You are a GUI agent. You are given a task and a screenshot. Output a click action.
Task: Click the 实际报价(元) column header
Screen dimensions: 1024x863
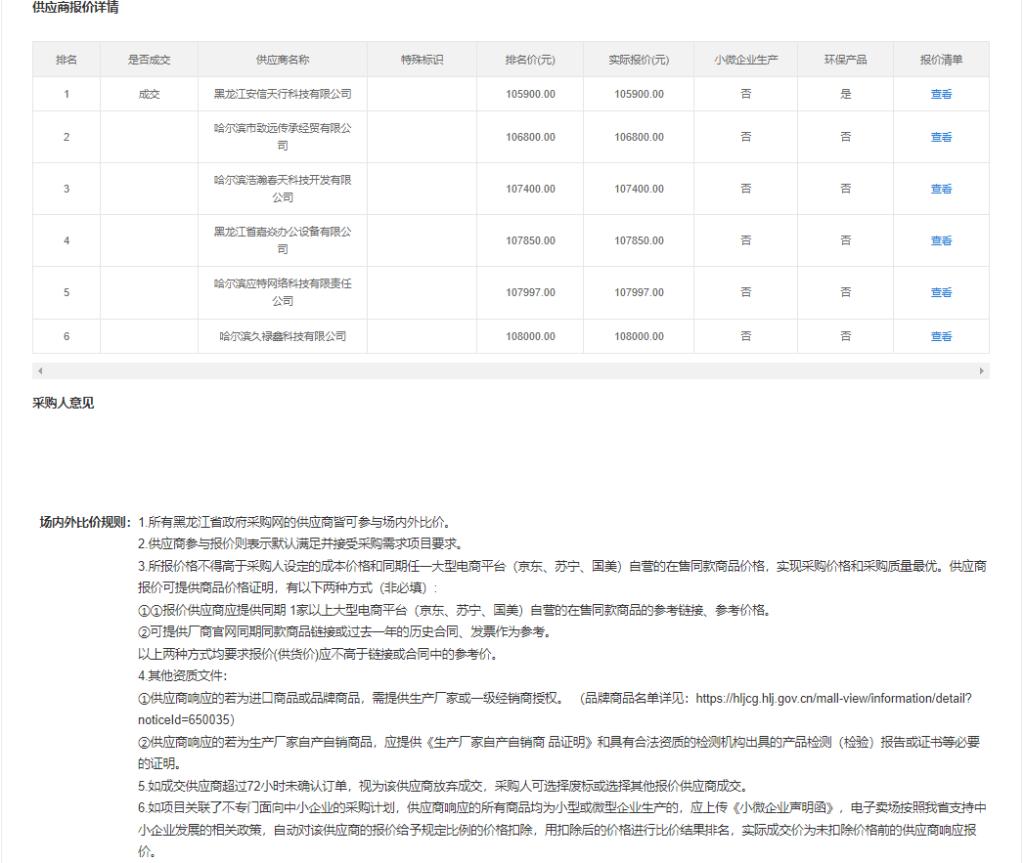[x=638, y=60]
